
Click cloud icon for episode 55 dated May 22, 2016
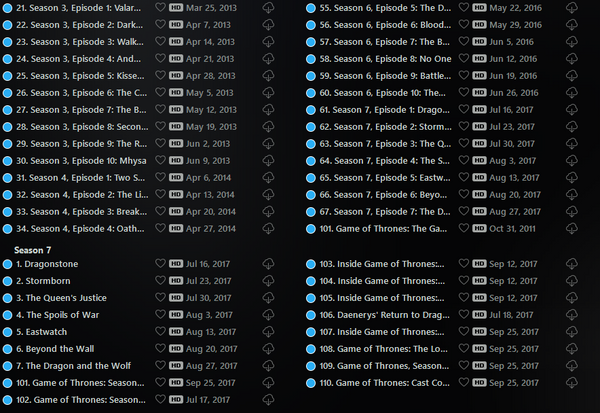coord(572,8)
